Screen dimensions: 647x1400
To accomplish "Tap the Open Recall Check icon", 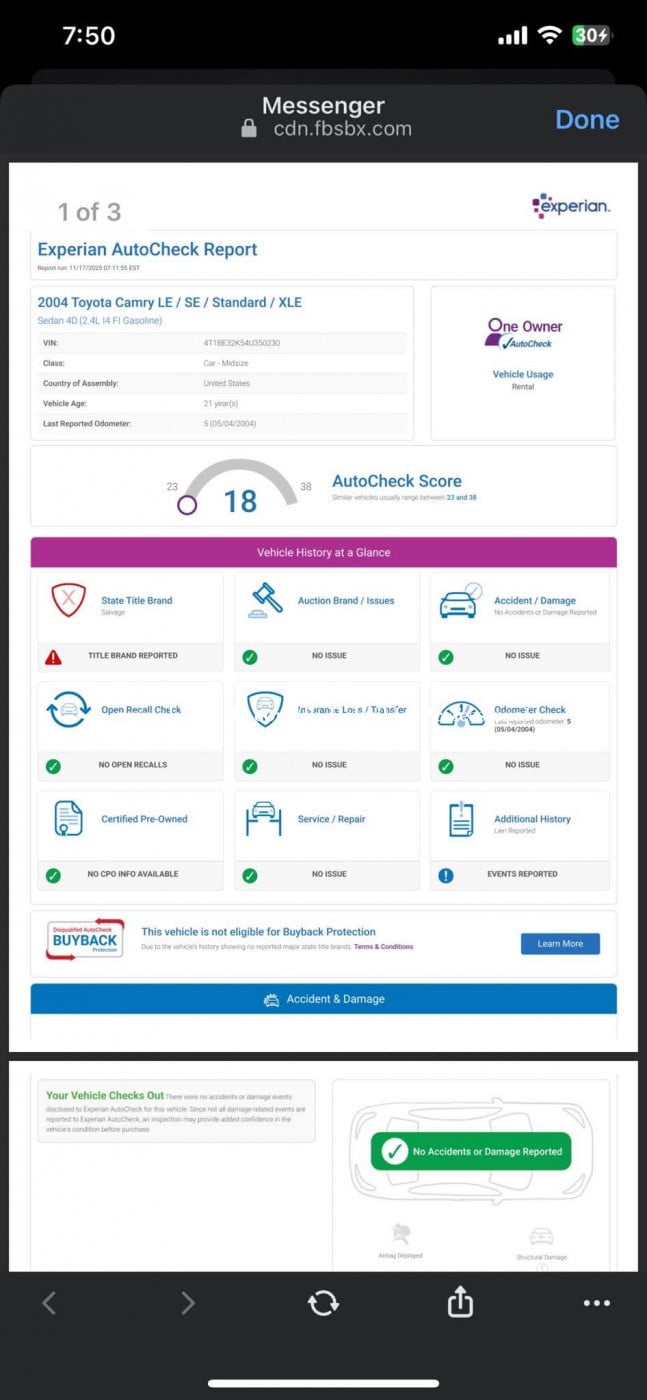I will click(x=68, y=710).
